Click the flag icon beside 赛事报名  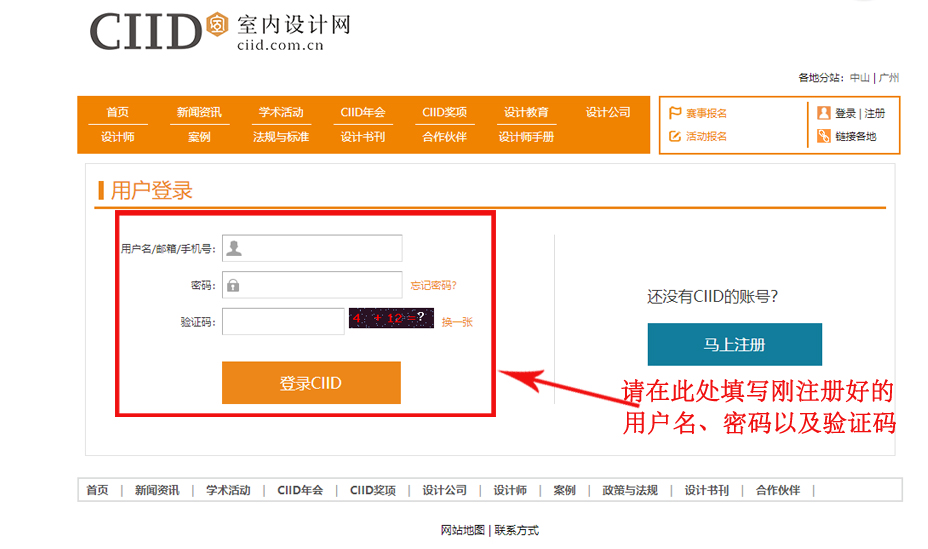pos(675,113)
